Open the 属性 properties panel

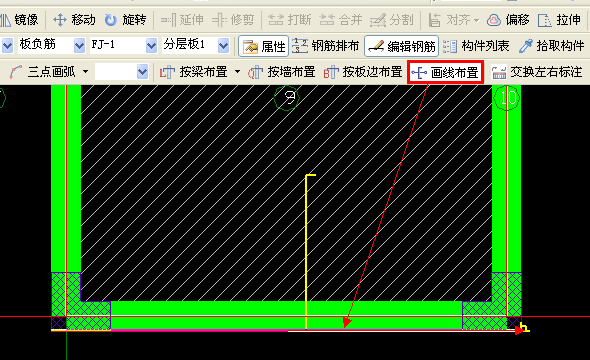pyautogui.click(x=264, y=46)
